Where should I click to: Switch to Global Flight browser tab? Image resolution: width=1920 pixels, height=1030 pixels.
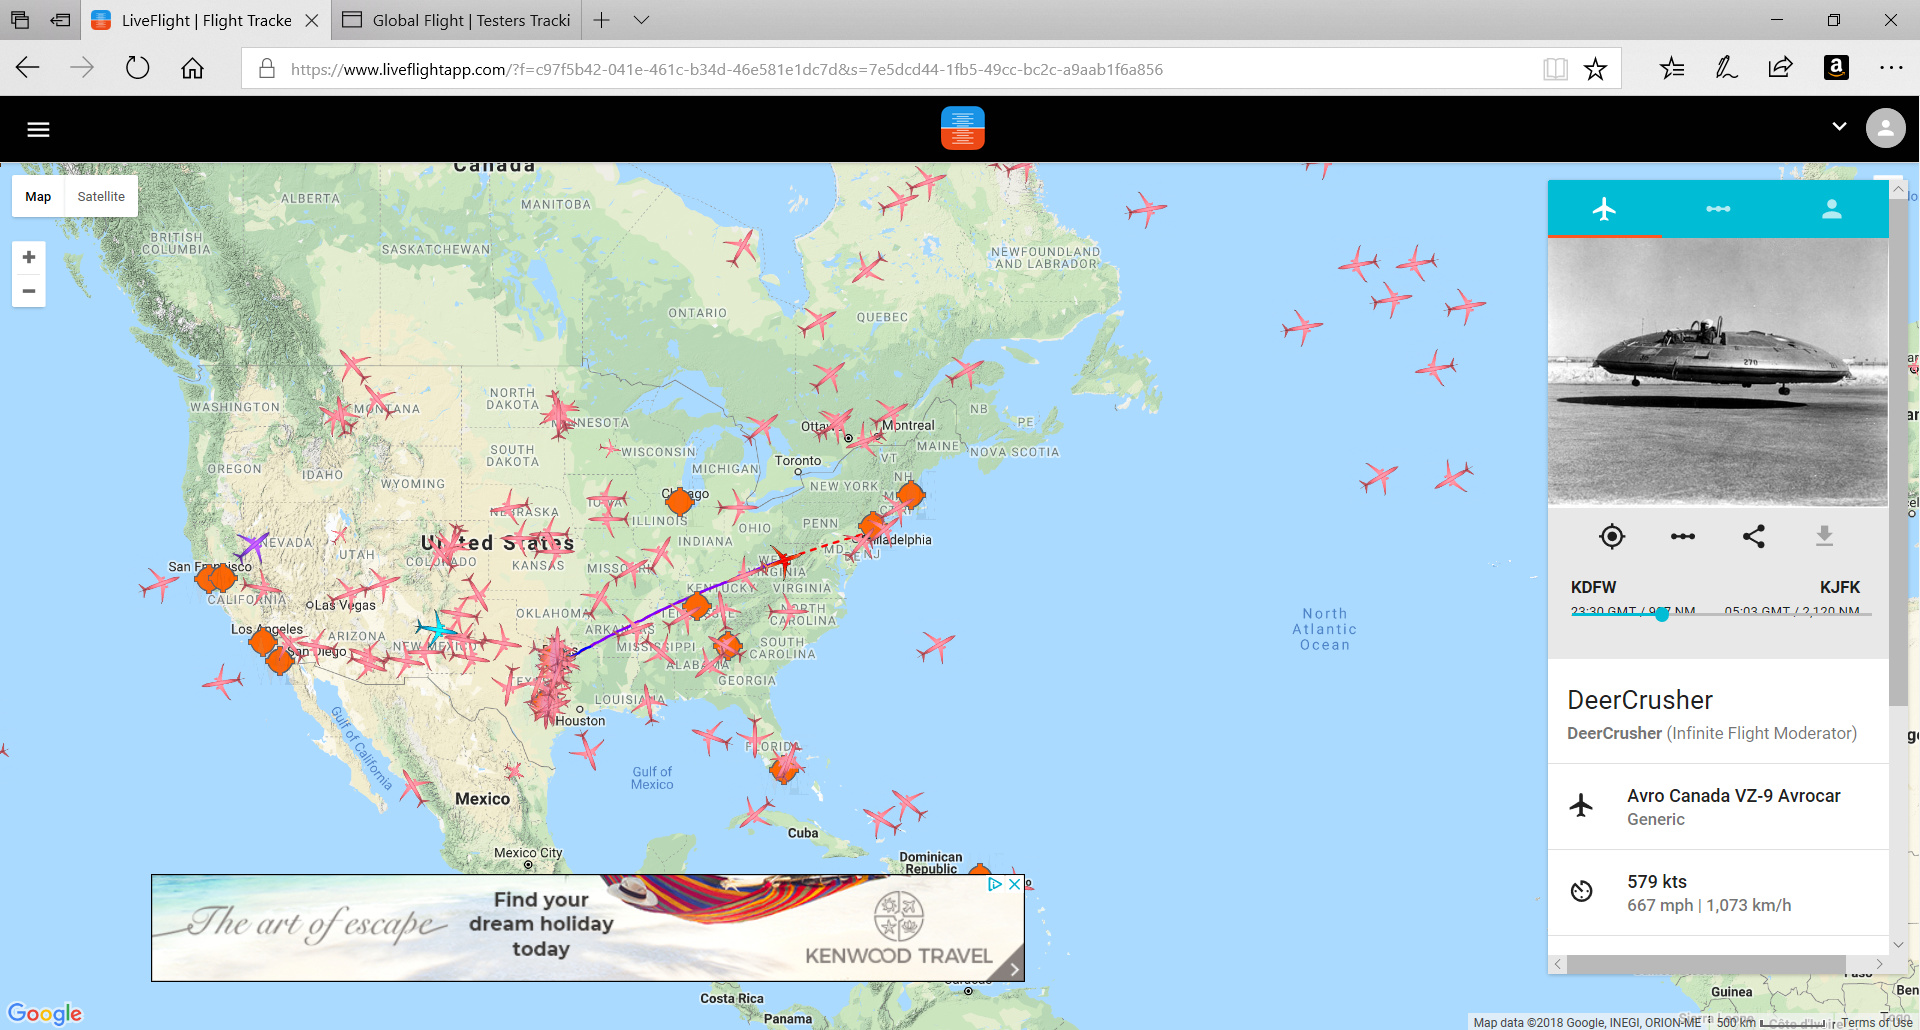coord(456,20)
